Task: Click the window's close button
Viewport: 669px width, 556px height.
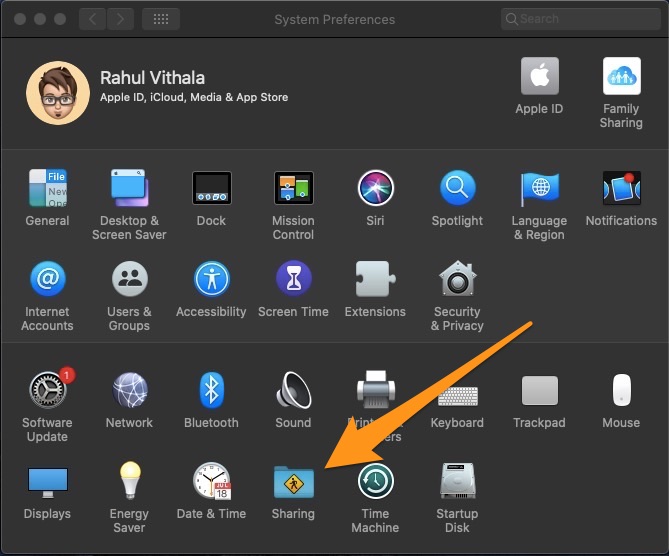Action: (20, 19)
